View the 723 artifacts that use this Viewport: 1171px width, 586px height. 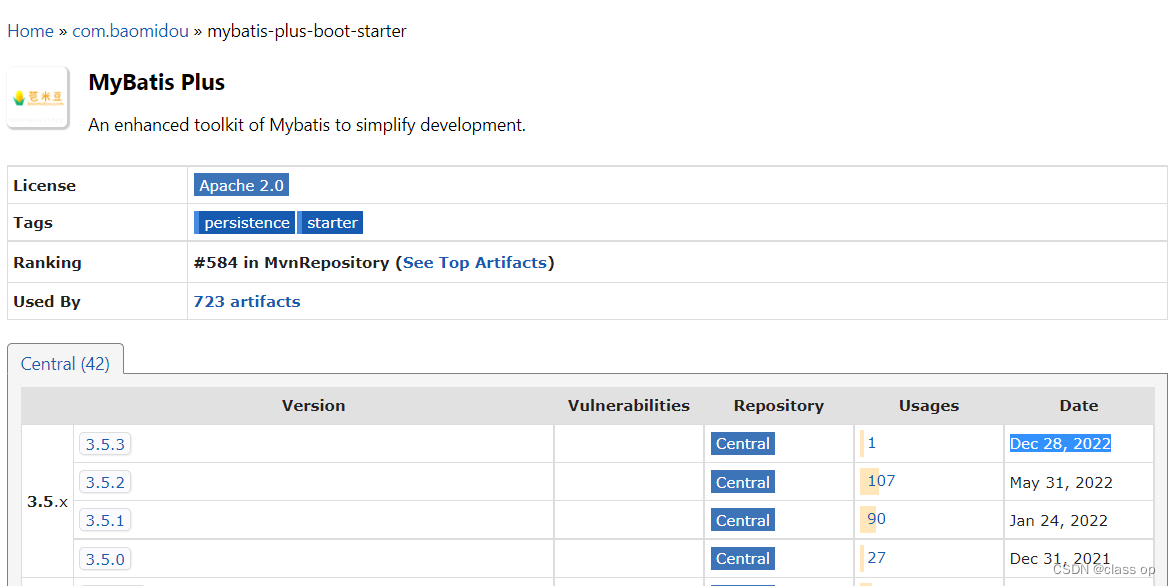[x=246, y=301]
